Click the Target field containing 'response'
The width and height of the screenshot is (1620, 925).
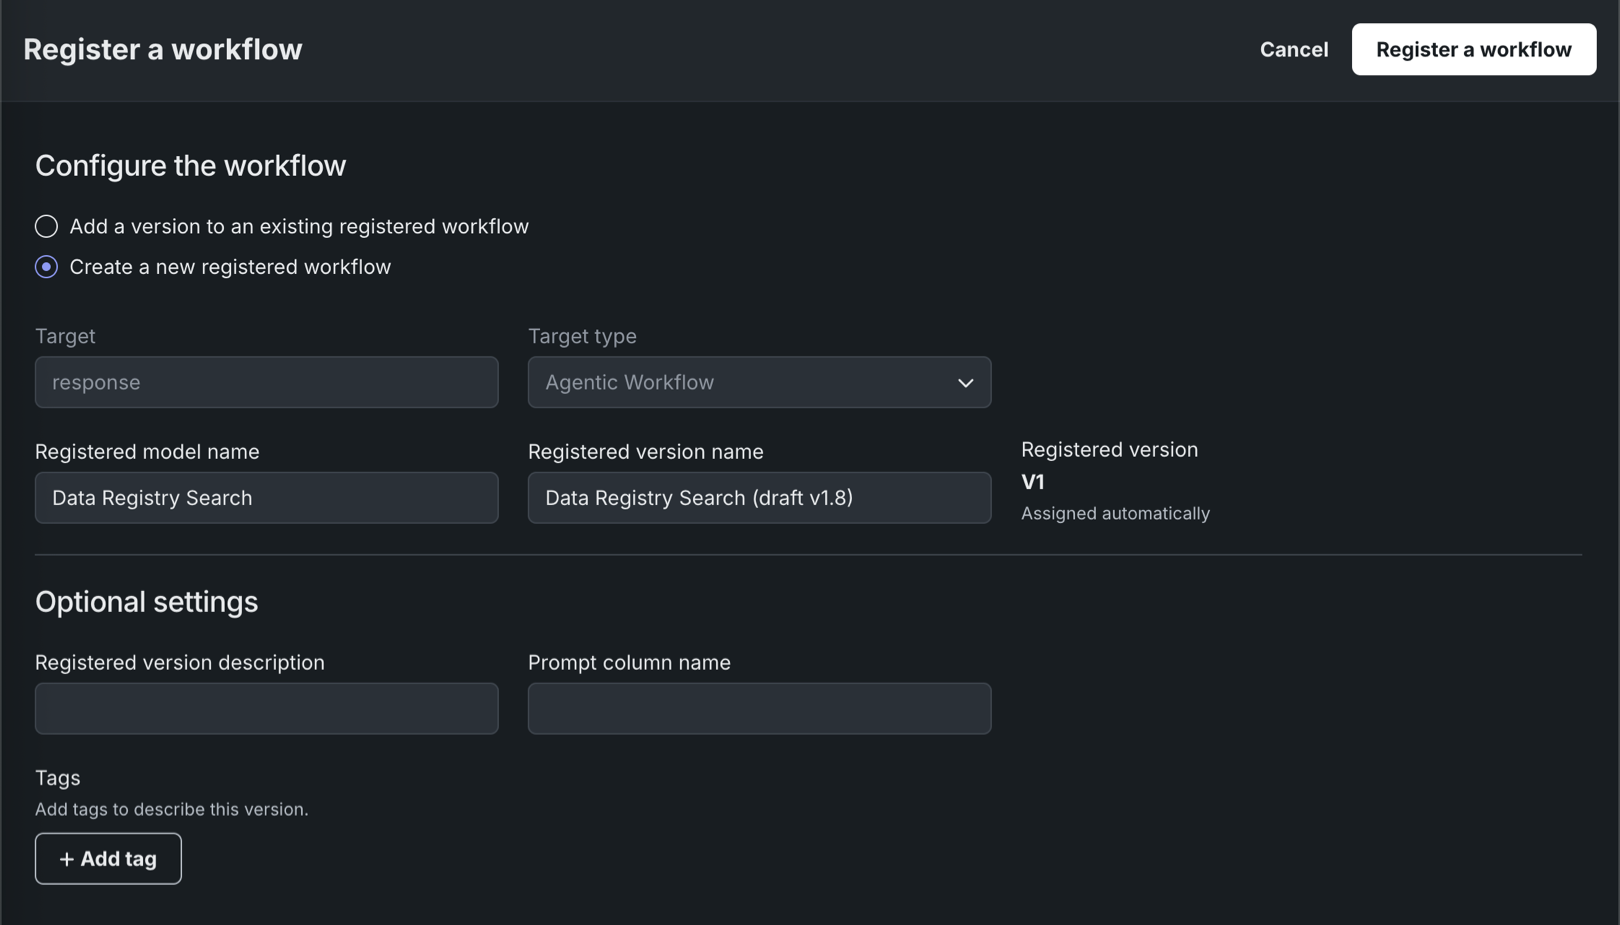(x=266, y=382)
